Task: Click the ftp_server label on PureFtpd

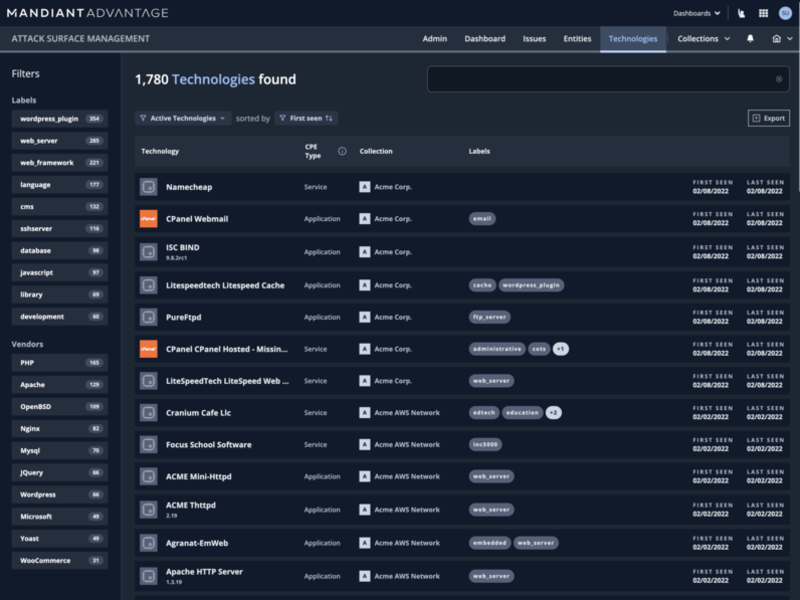Action: click(x=489, y=317)
